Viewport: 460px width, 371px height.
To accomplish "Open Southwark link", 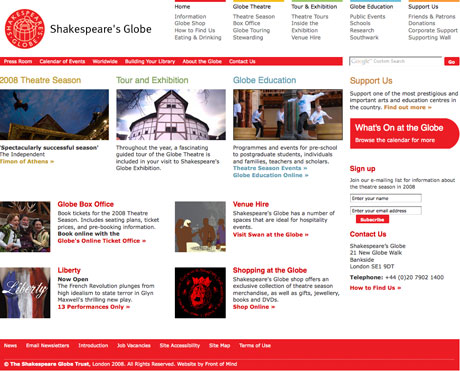I will [364, 37].
